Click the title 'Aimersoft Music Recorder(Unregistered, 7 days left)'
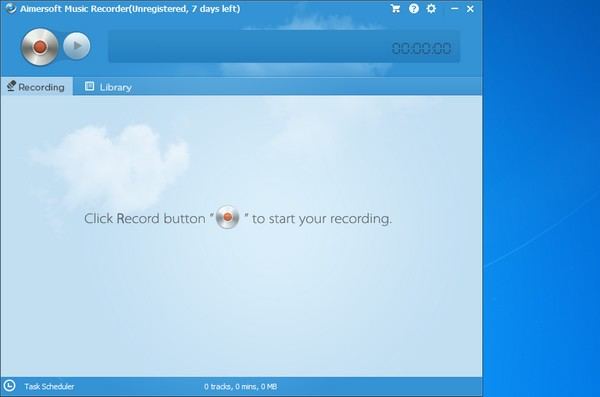Screen dimensions: 600x397 point(130,8)
